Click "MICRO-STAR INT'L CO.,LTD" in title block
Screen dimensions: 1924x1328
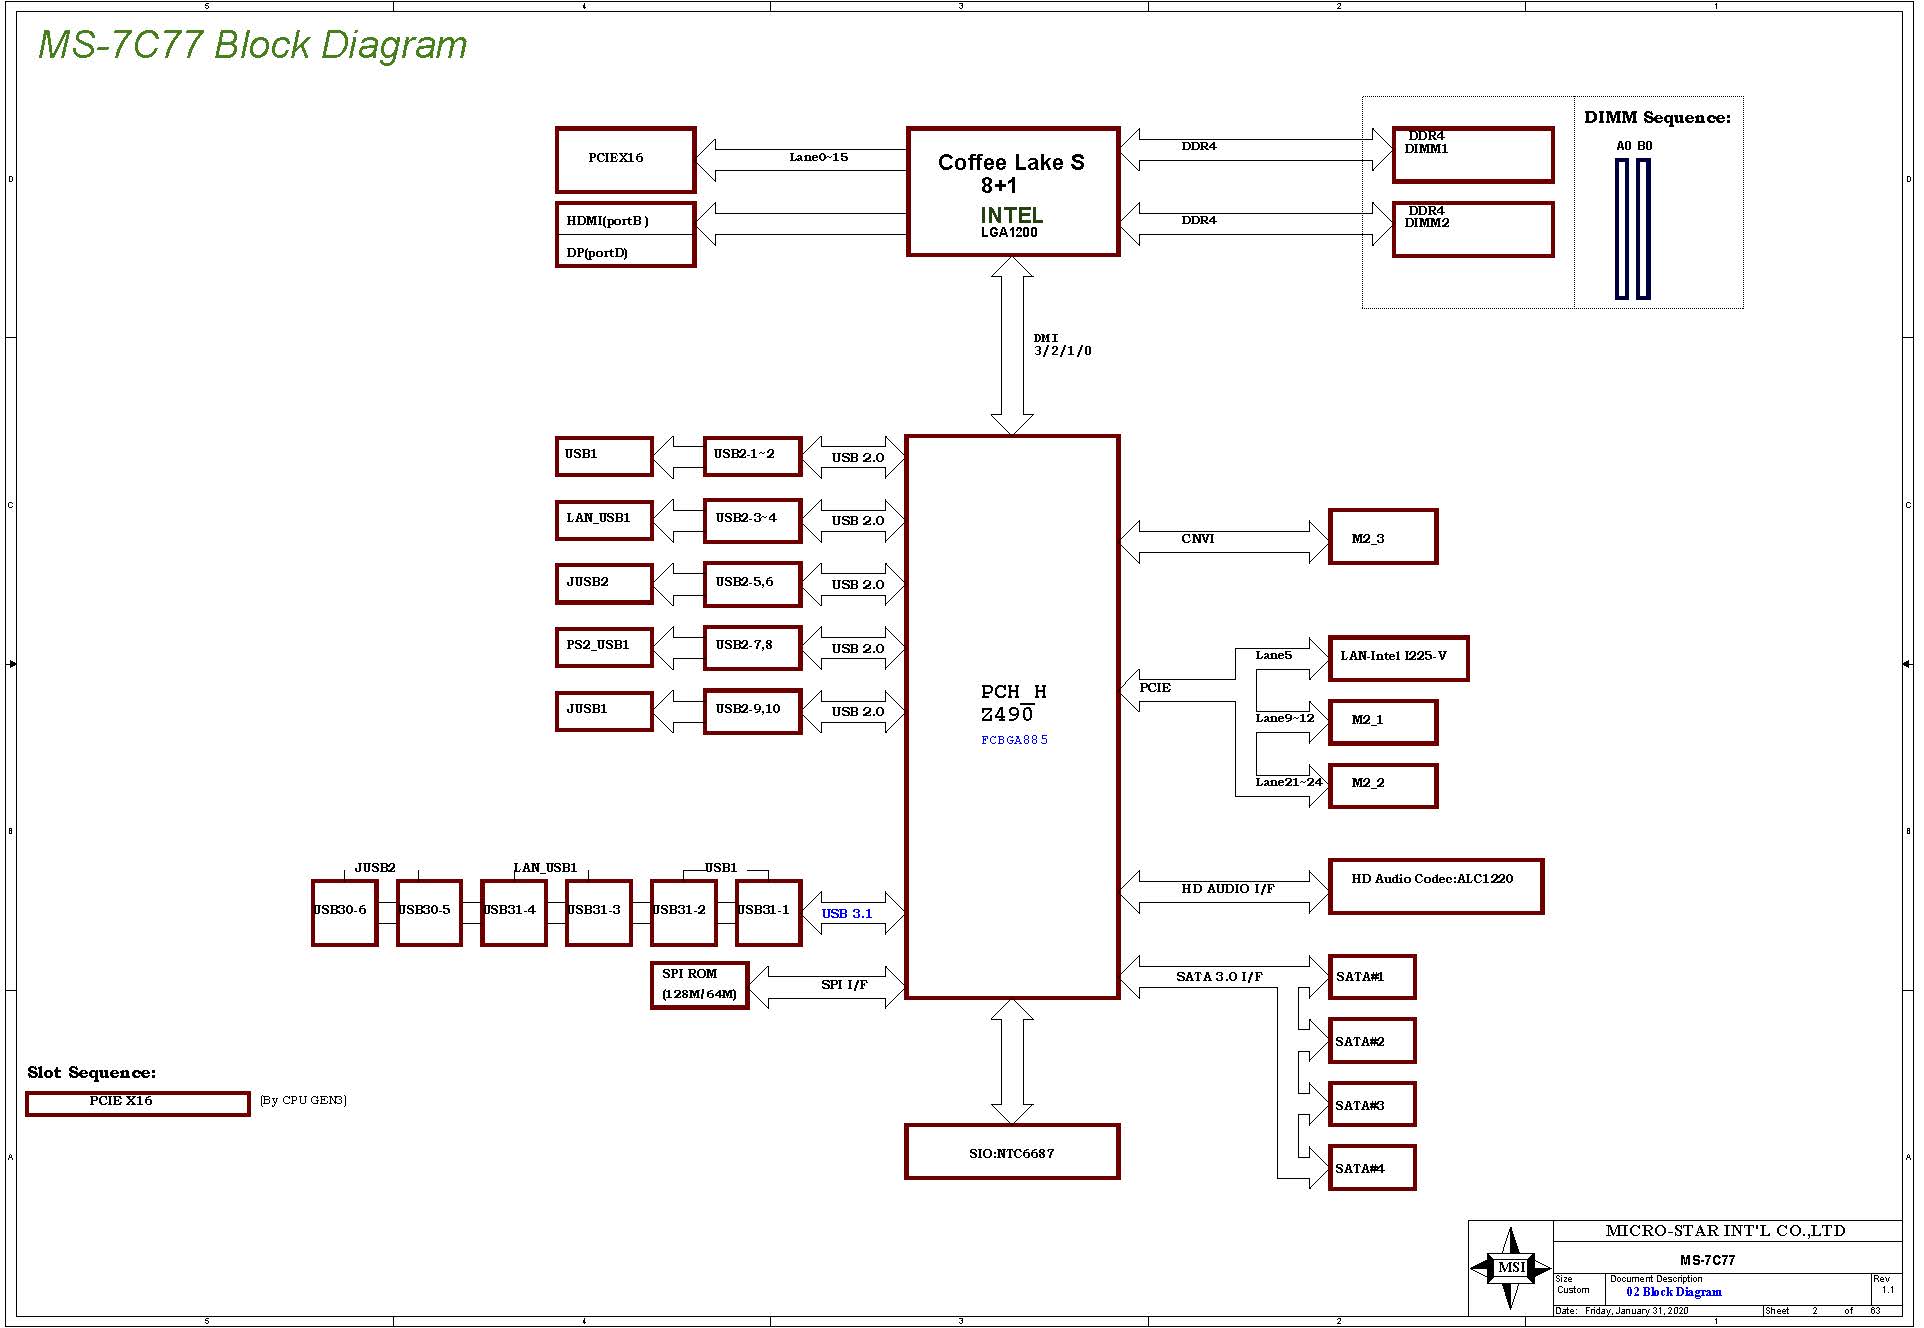pos(1725,1231)
